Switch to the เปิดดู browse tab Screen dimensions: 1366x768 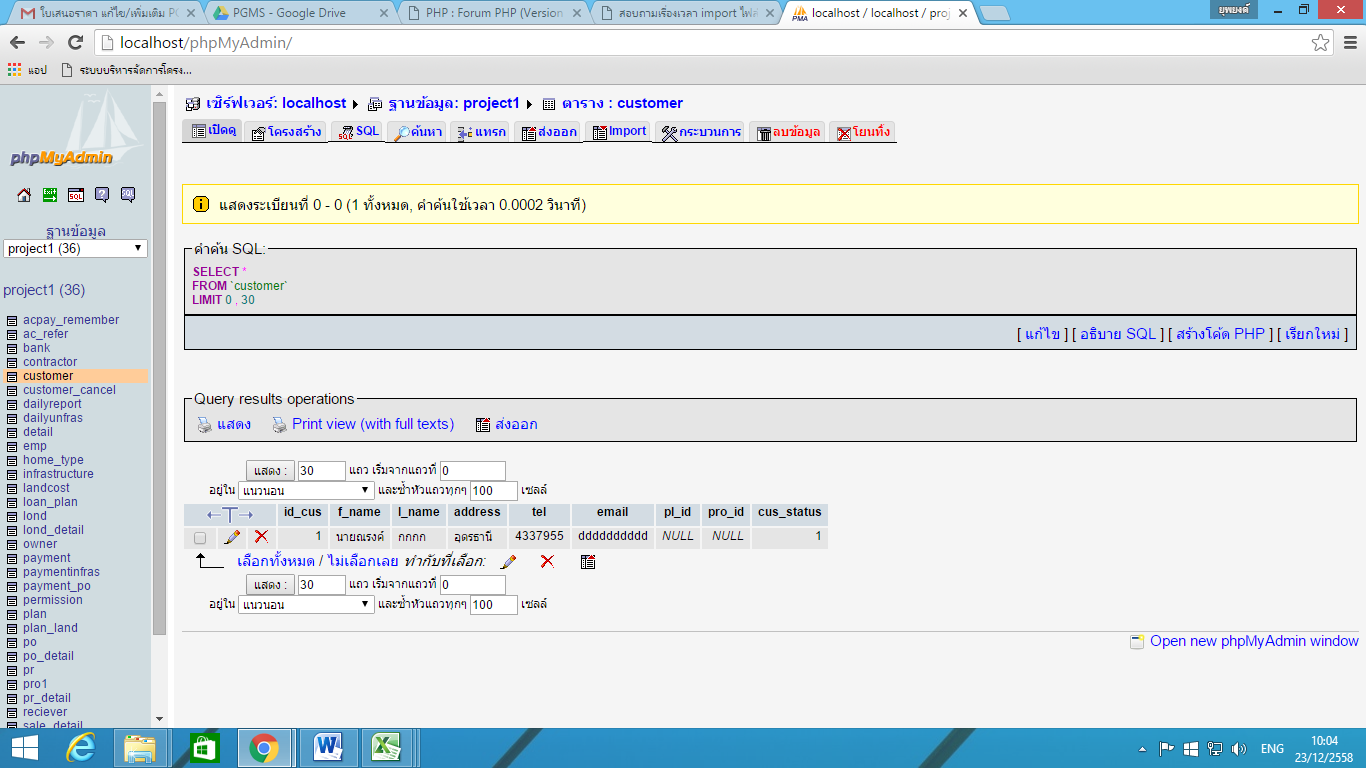coord(212,131)
